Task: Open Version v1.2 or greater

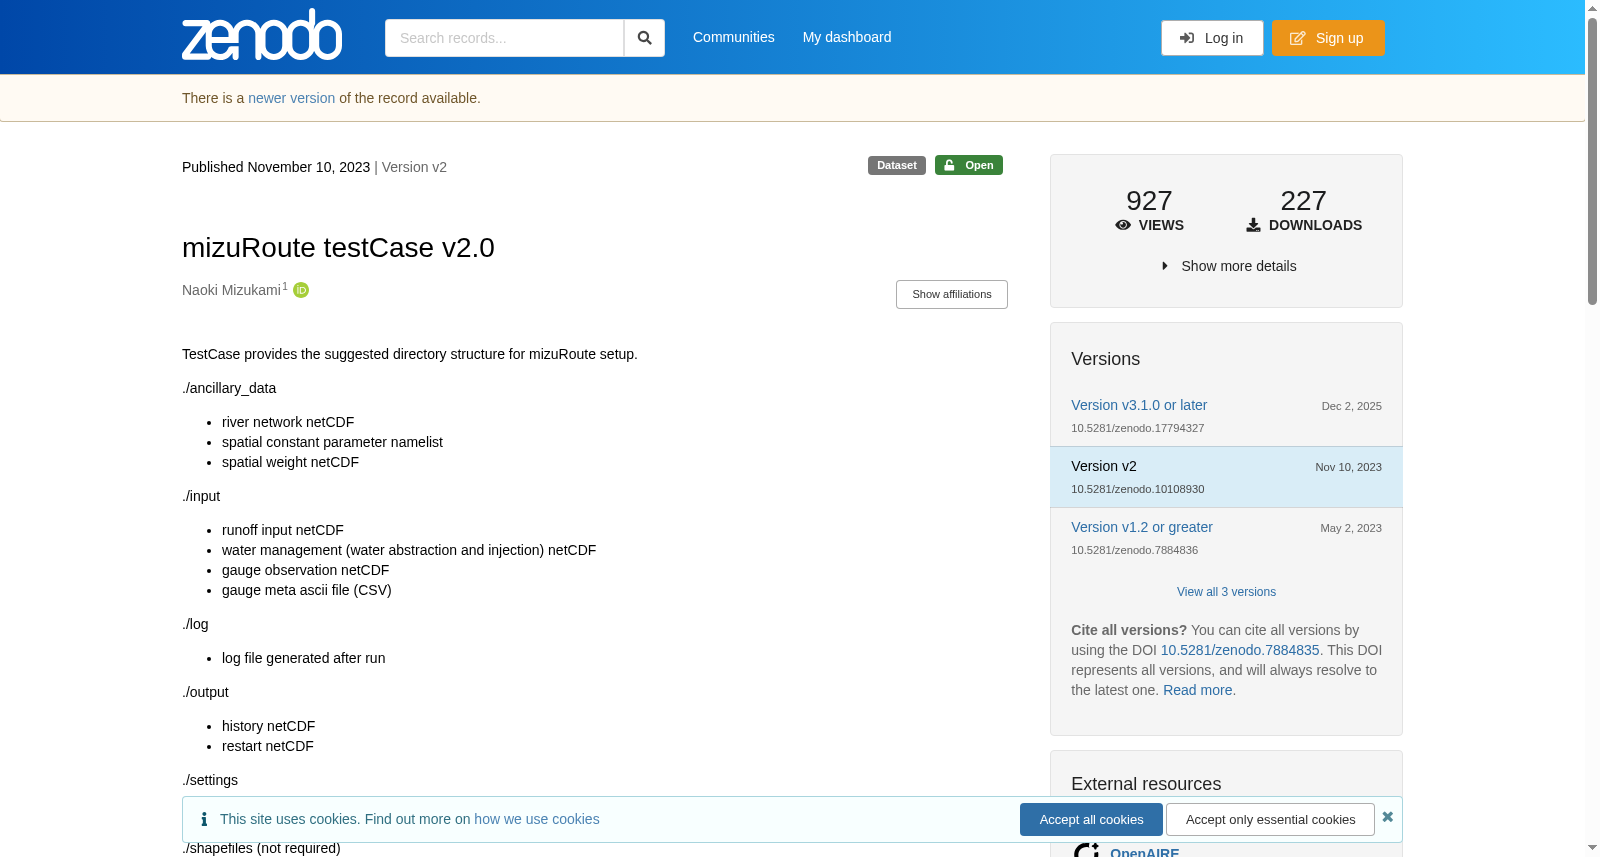Action: (x=1142, y=527)
